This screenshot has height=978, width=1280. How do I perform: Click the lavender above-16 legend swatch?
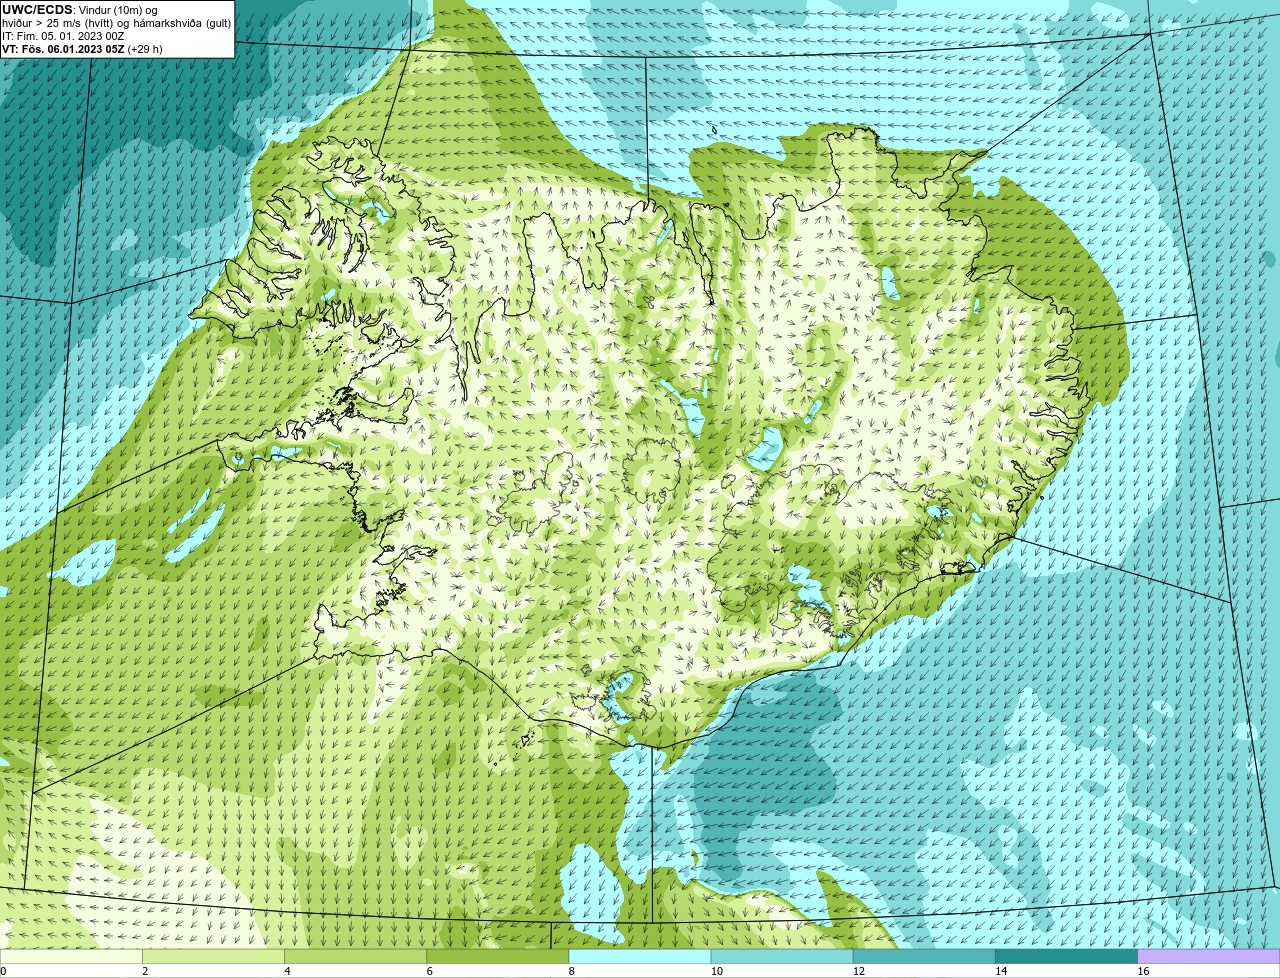(1208, 957)
